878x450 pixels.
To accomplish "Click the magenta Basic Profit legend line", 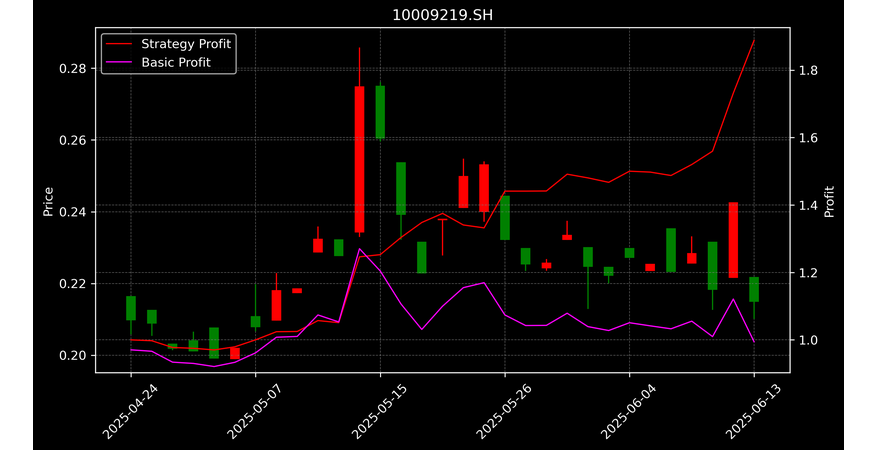I will click(x=119, y=63).
